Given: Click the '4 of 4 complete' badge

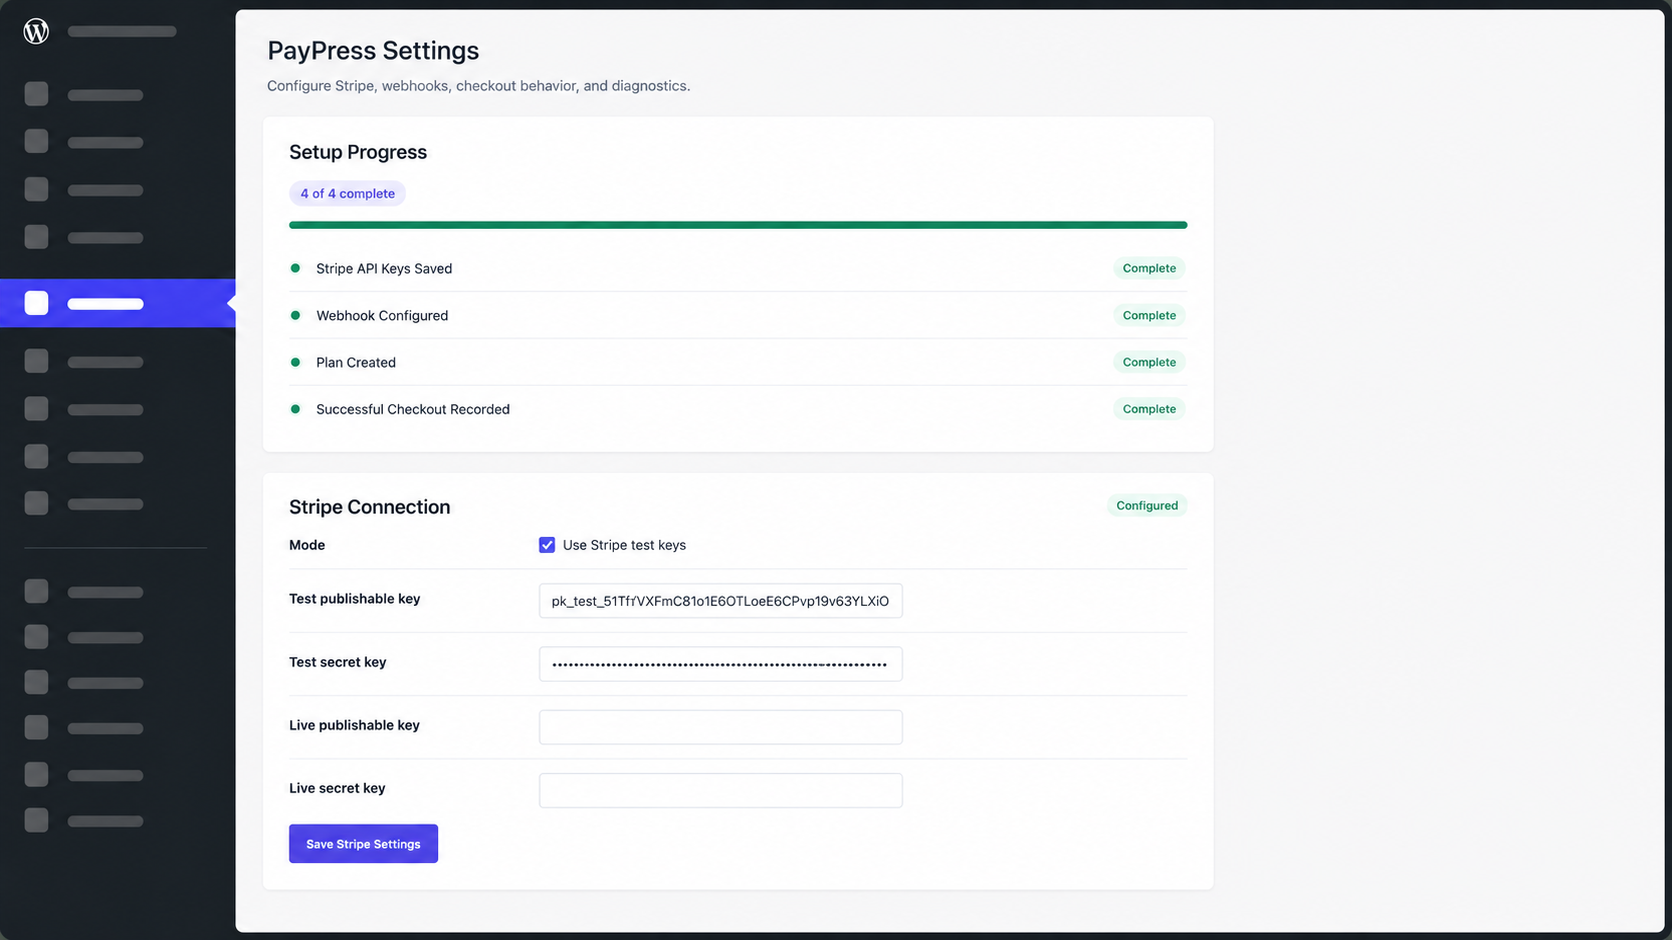Looking at the screenshot, I should coord(347,193).
